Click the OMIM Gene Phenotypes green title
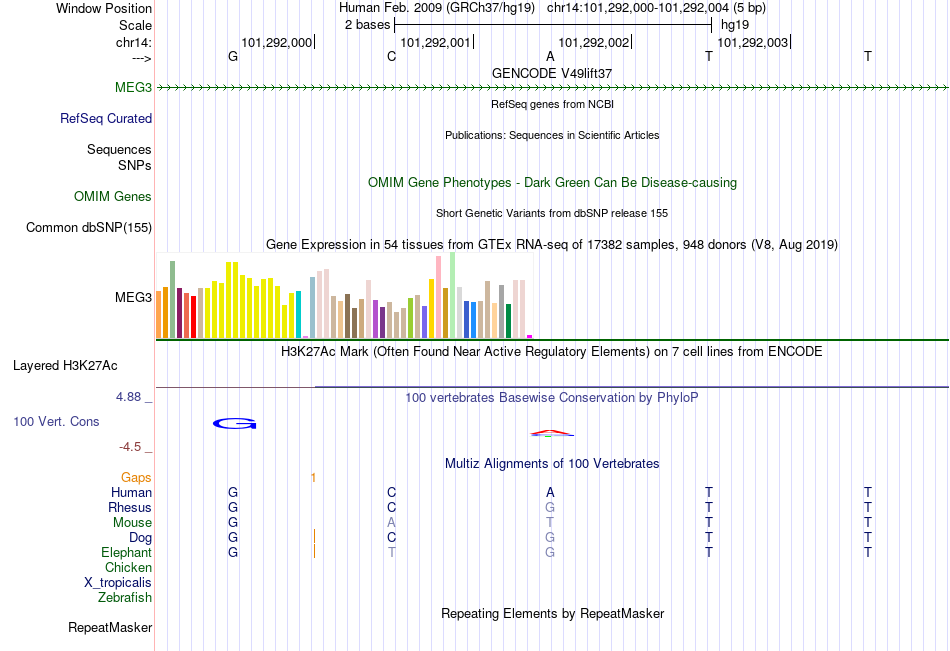The height and width of the screenshot is (651, 950). (x=552, y=182)
